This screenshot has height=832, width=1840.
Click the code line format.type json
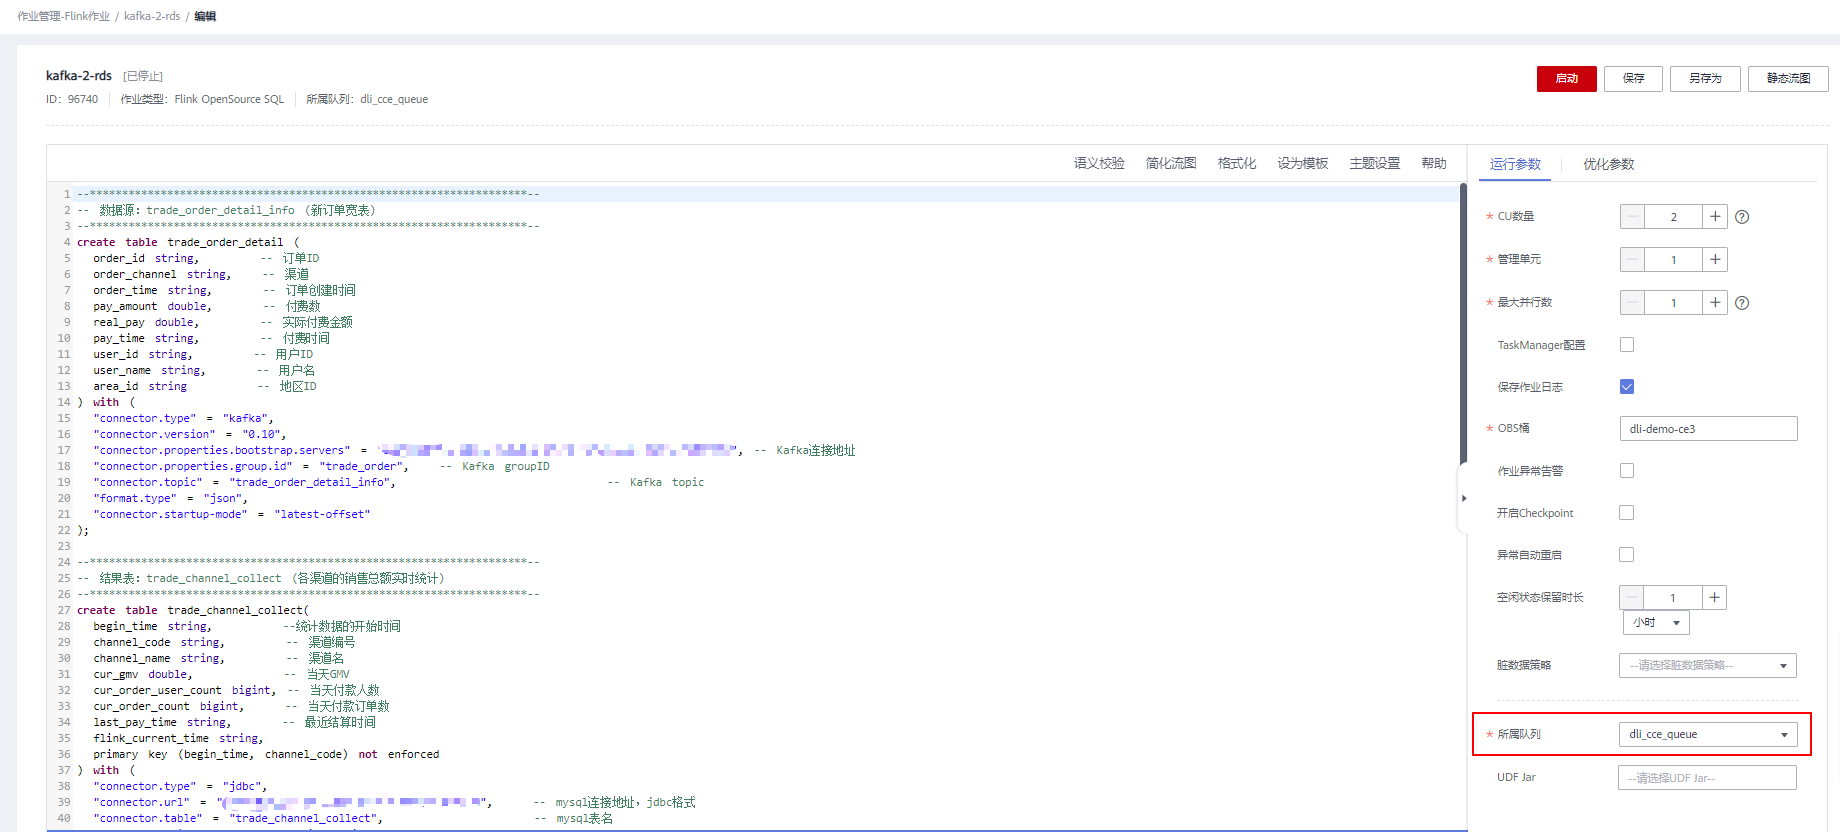tap(170, 498)
